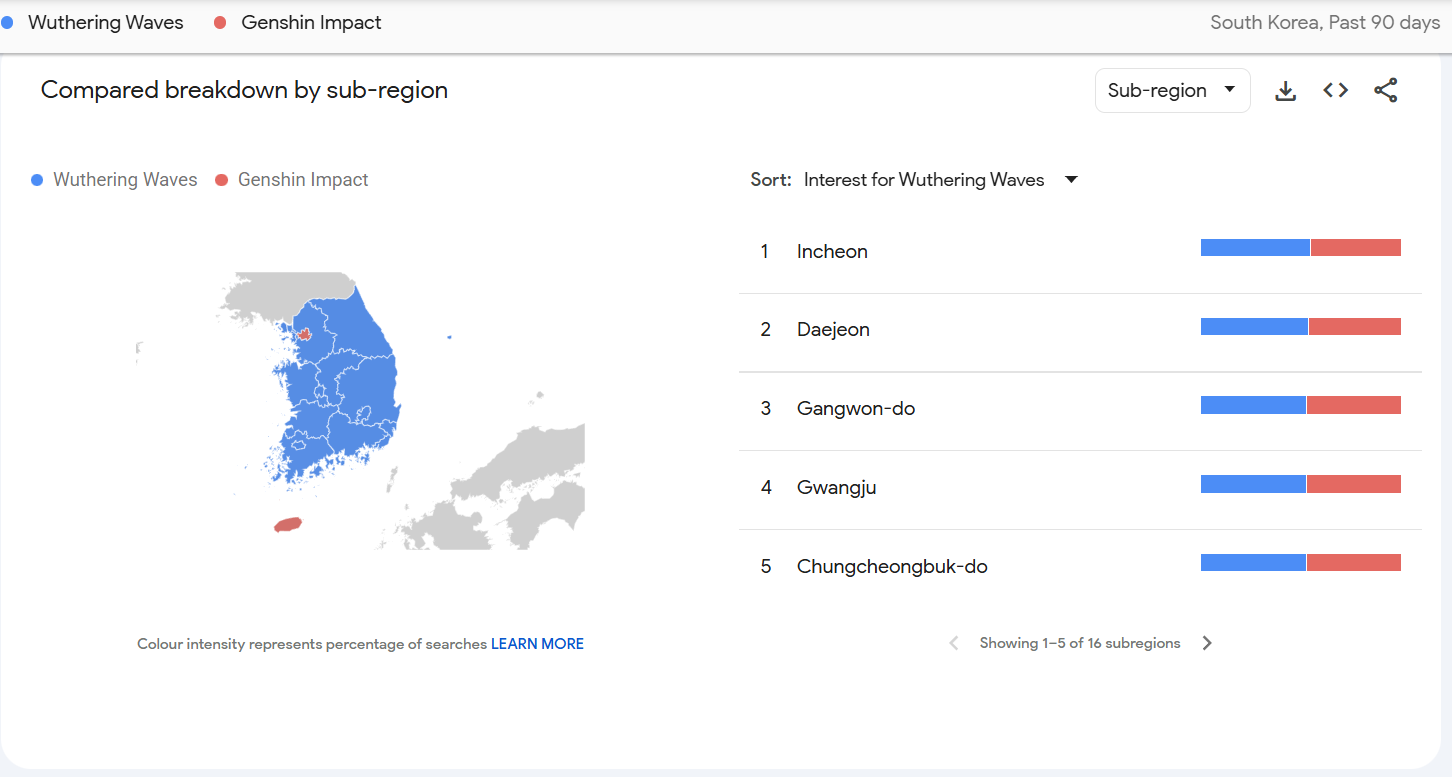
Task: Click the blue dot in top header
Action: (x=7, y=22)
